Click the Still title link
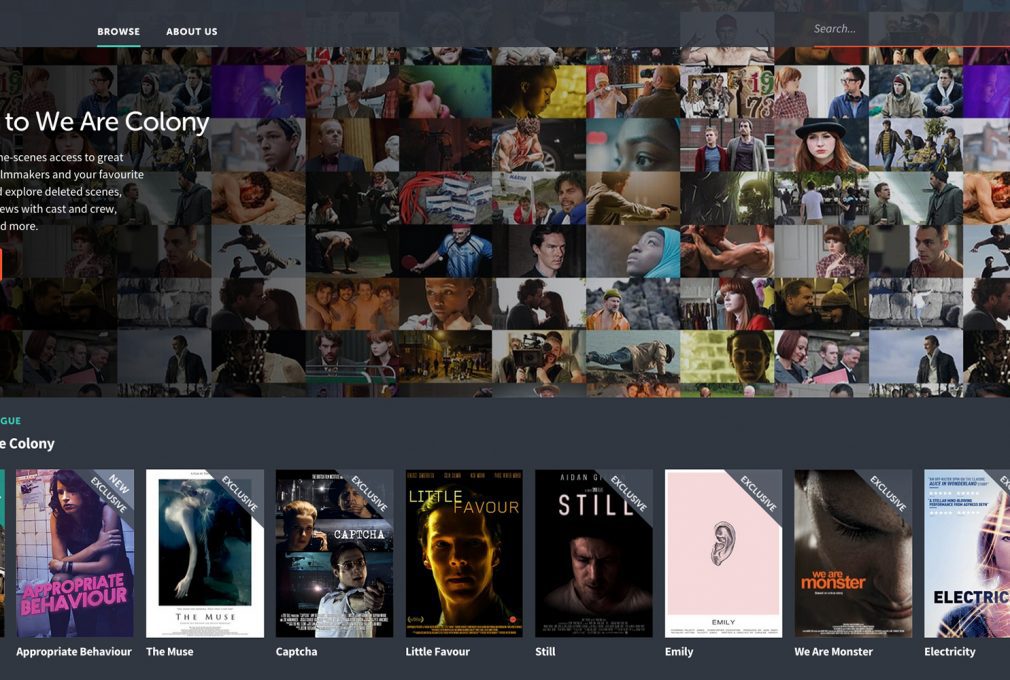Screen dimensions: 1010x680 tap(545, 652)
